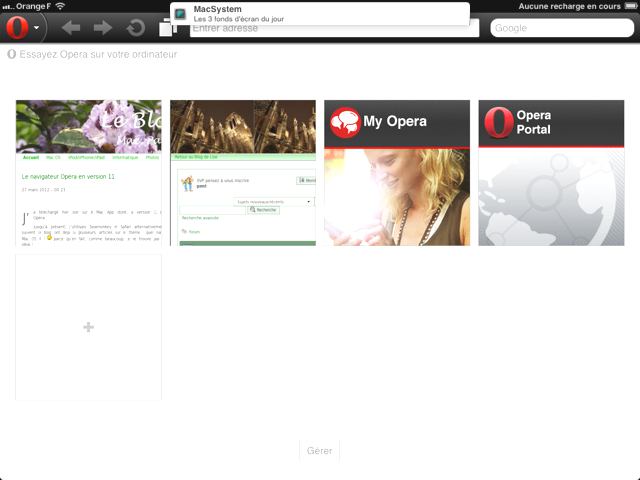640x480 pixels.
Task: Add a new speed dial with plus
Action: click(x=88, y=327)
